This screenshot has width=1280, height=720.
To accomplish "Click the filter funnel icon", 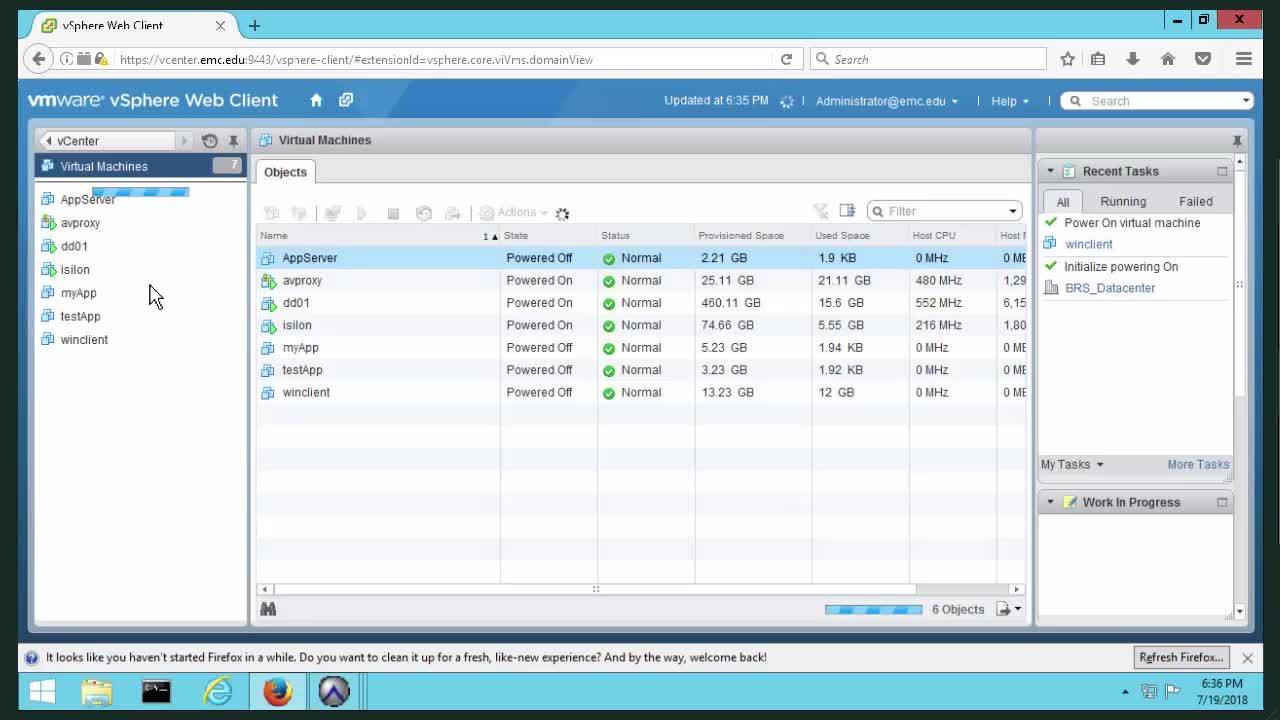I will coord(821,211).
